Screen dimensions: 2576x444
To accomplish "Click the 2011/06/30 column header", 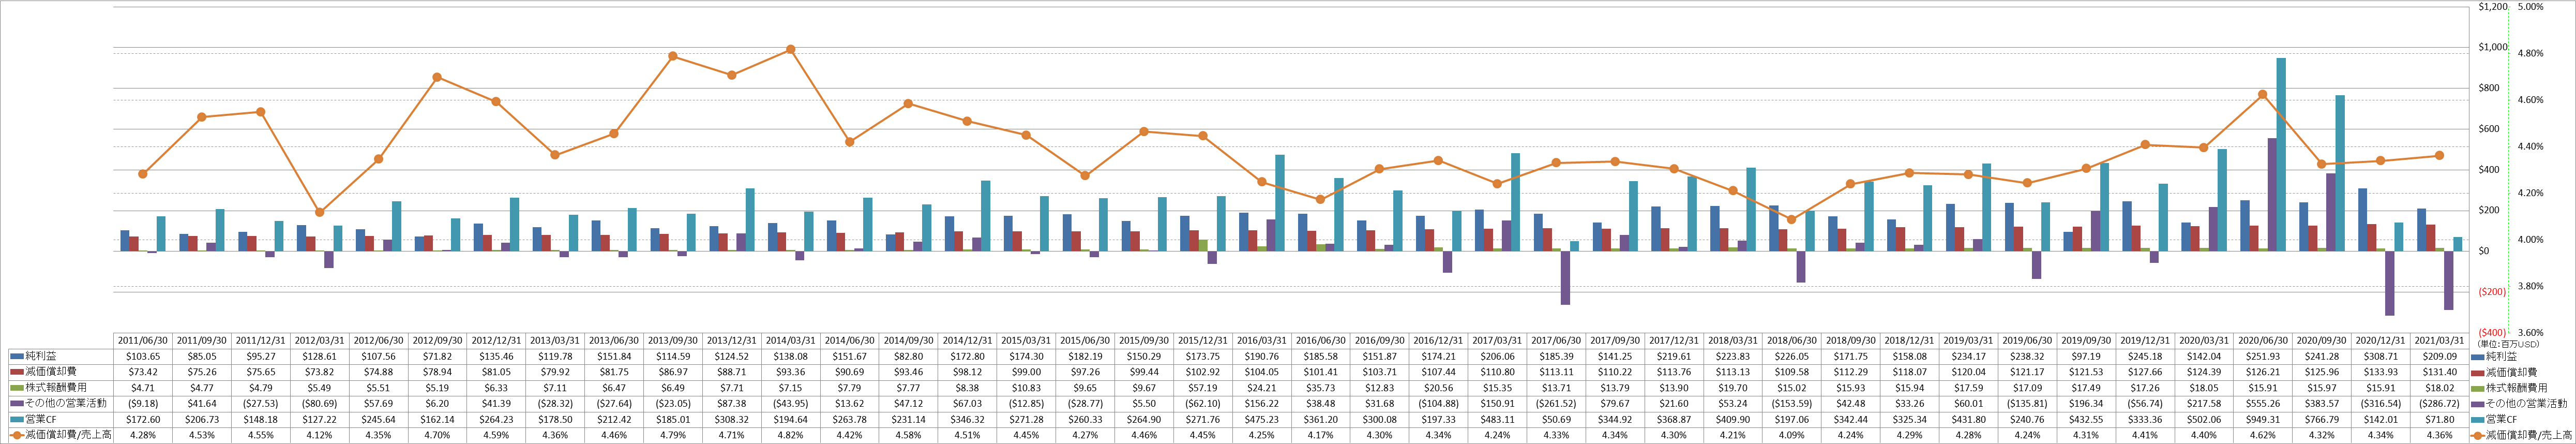I will point(144,340).
